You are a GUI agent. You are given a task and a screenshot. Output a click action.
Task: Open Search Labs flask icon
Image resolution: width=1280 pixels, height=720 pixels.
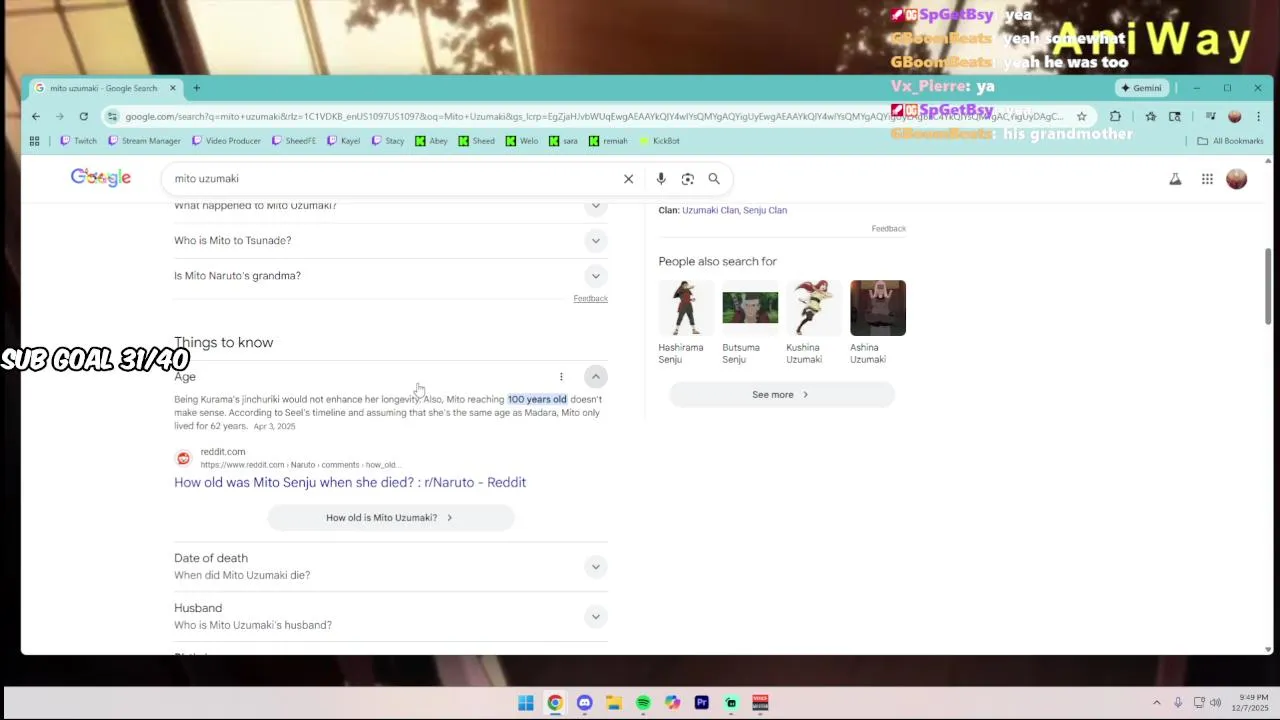[1175, 179]
